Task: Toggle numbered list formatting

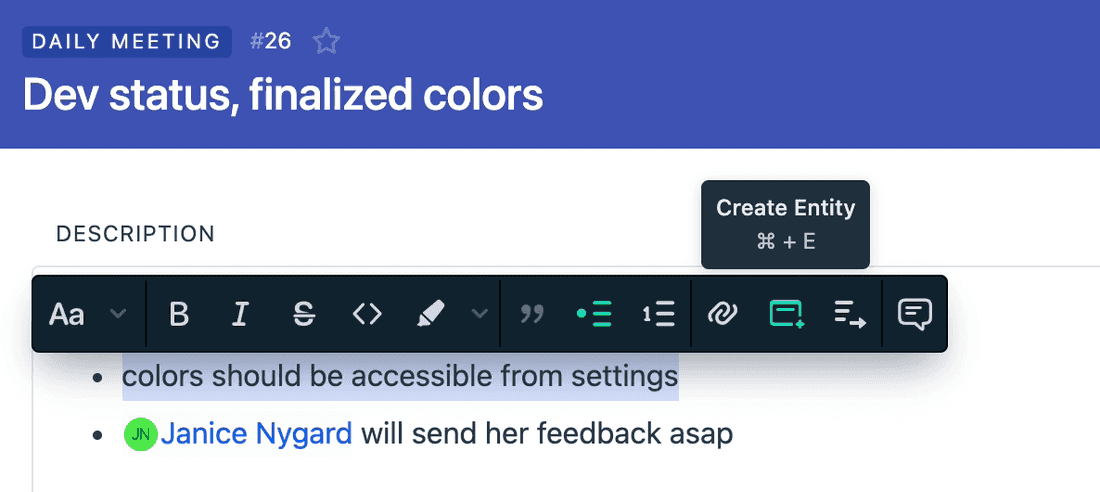Action: pos(658,314)
